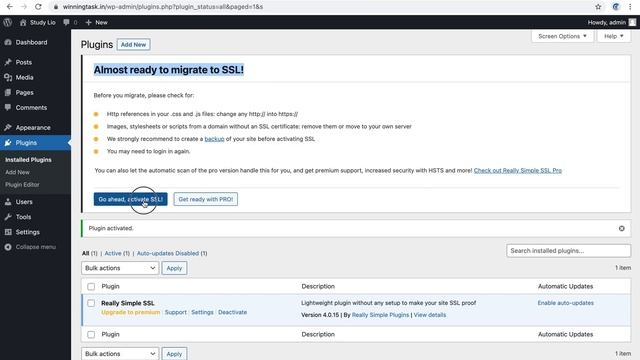Expand the Screen Options panel
Image resolution: width=640 pixels, height=360 pixels.
pyautogui.click(x=562, y=36)
